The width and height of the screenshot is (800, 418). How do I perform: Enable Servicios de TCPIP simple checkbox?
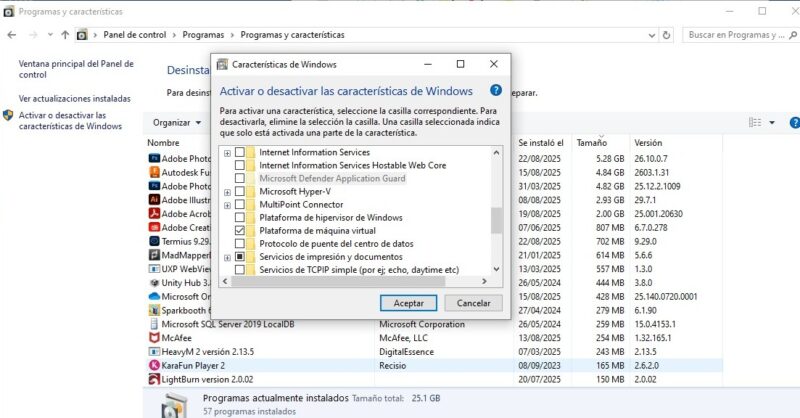pyautogui.click(x=239, y=270)
